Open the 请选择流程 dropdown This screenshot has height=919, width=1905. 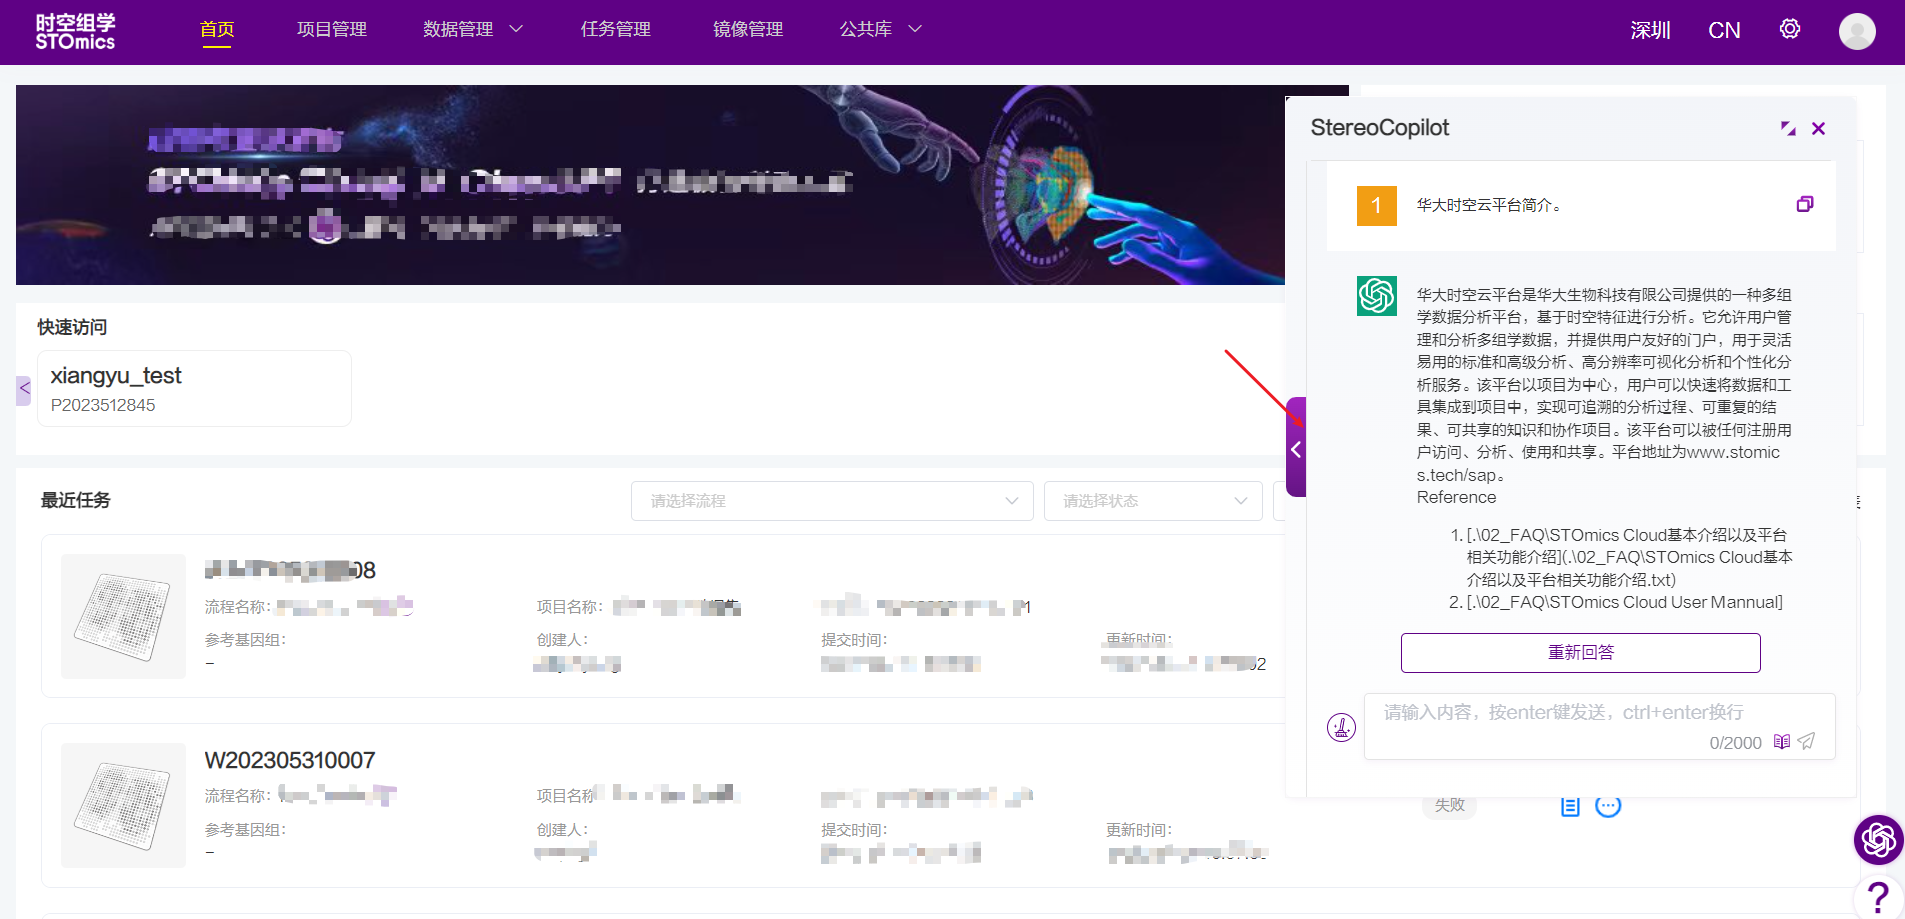832,501
